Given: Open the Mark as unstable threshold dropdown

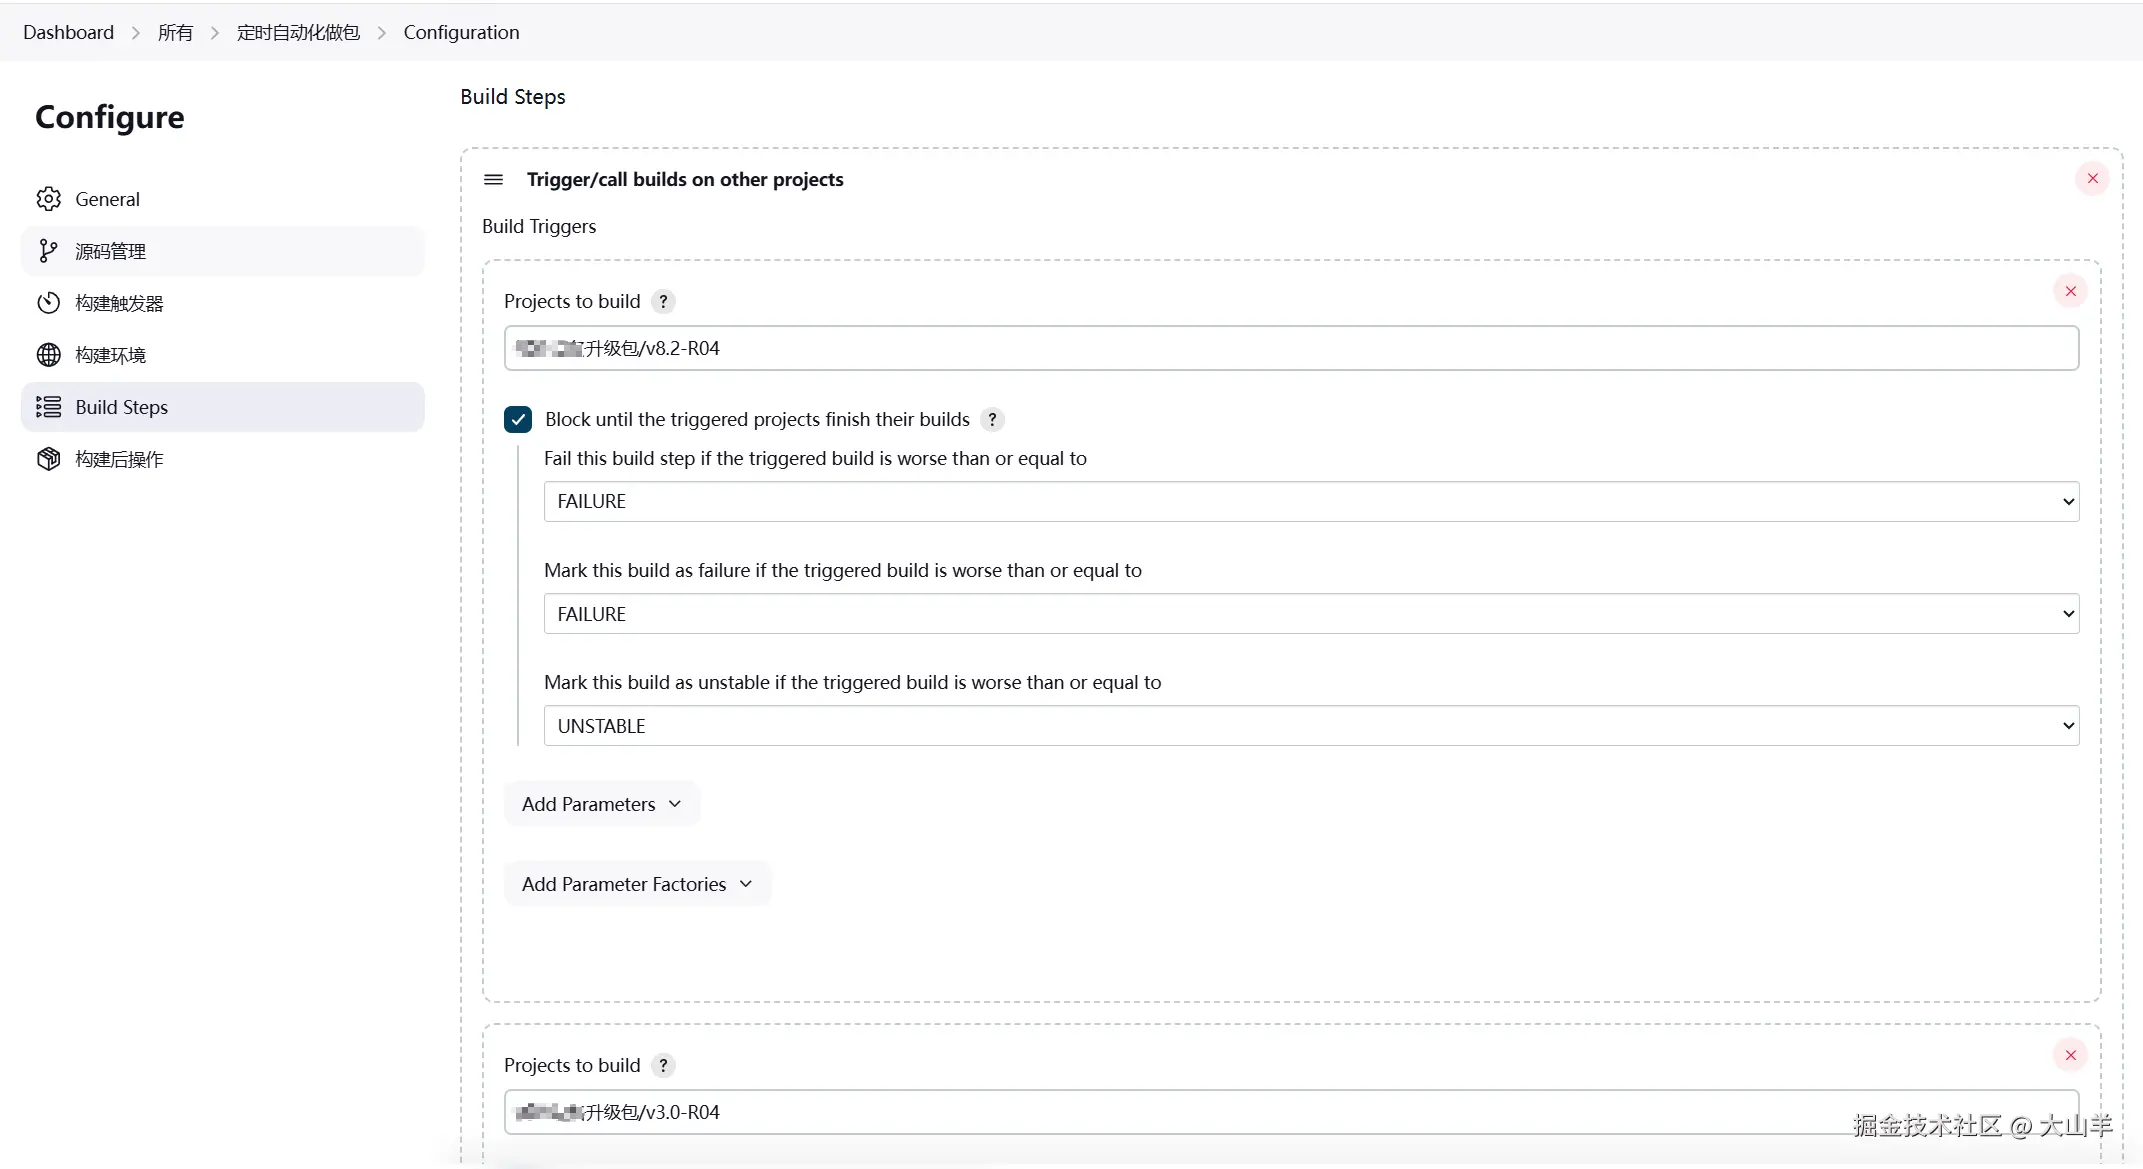Looking at the screenshot, I should pyautogui.click(x=1310, y=726).
